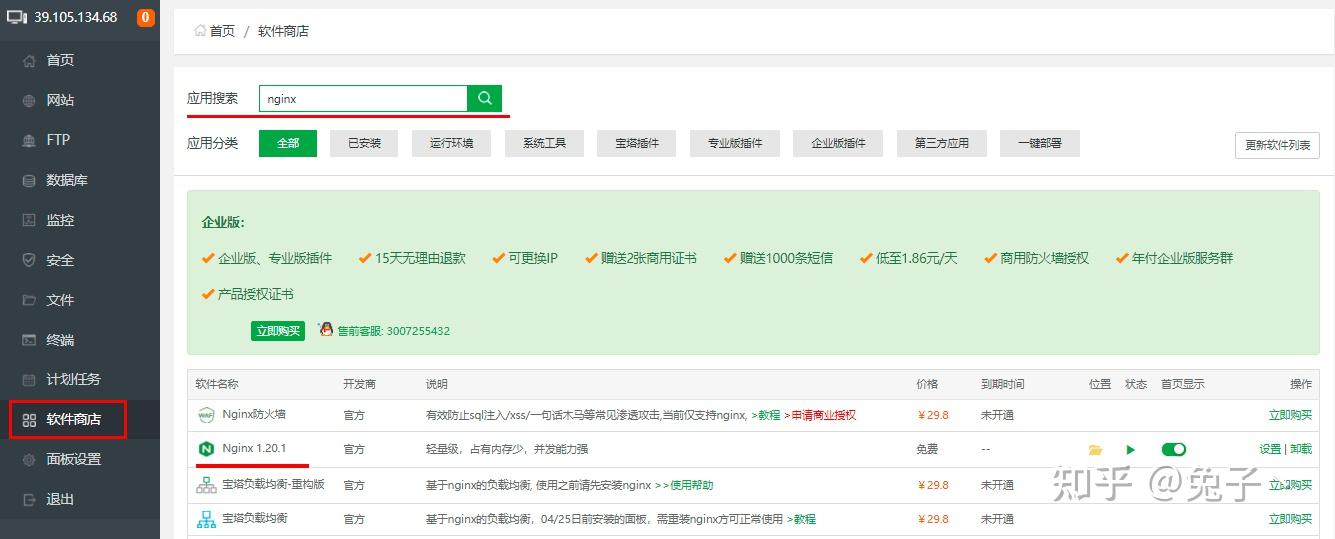Viewport: 1335px width, 539px height.
Task: Click the notification badge beside server IP
Action: click(x=145, y=17)
